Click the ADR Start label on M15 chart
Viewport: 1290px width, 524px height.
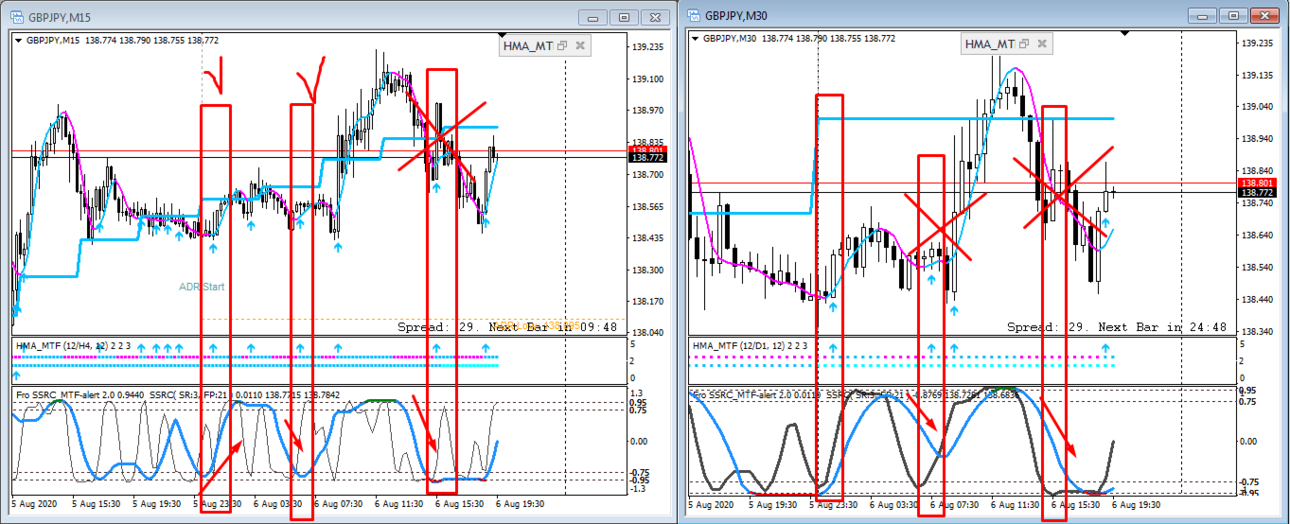click(201, 287)
